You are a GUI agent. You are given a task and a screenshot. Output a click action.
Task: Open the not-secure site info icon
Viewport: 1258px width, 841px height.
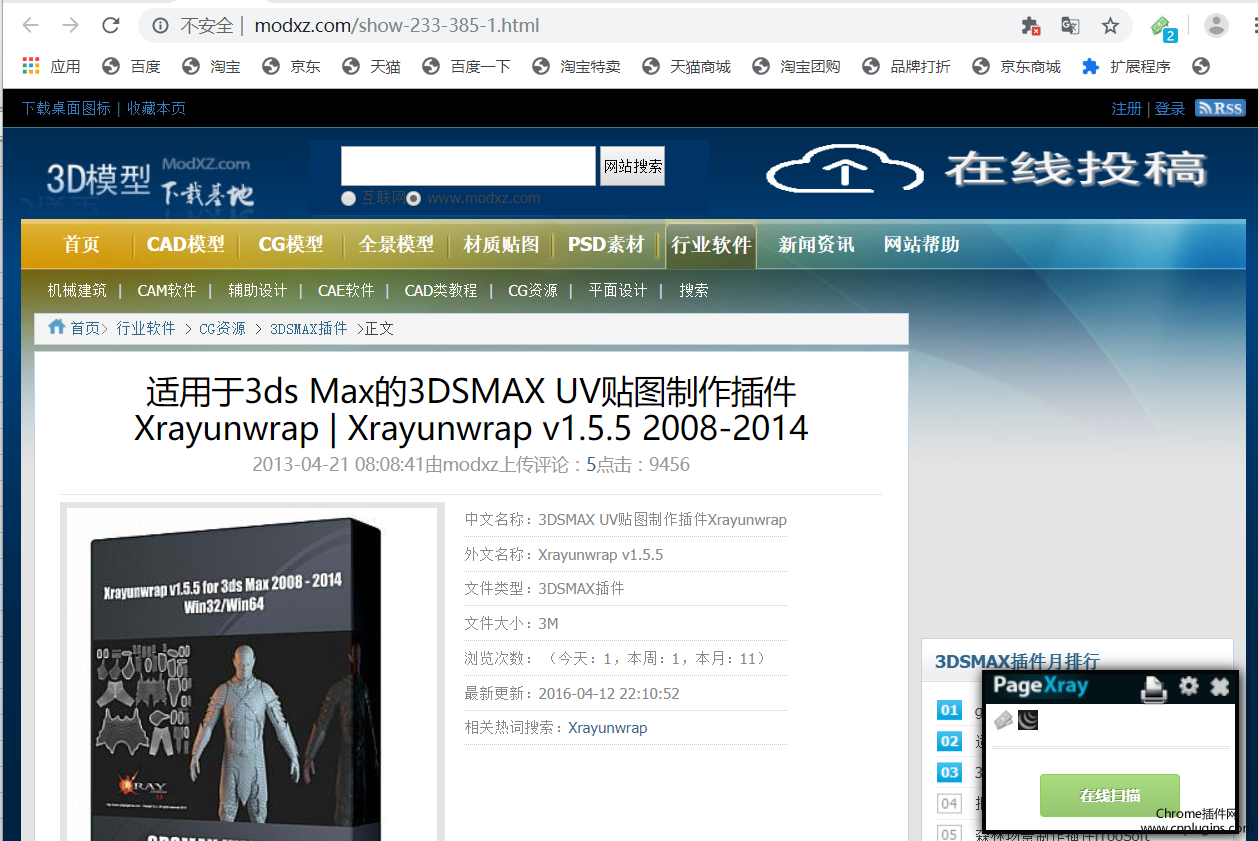point(160,26)
